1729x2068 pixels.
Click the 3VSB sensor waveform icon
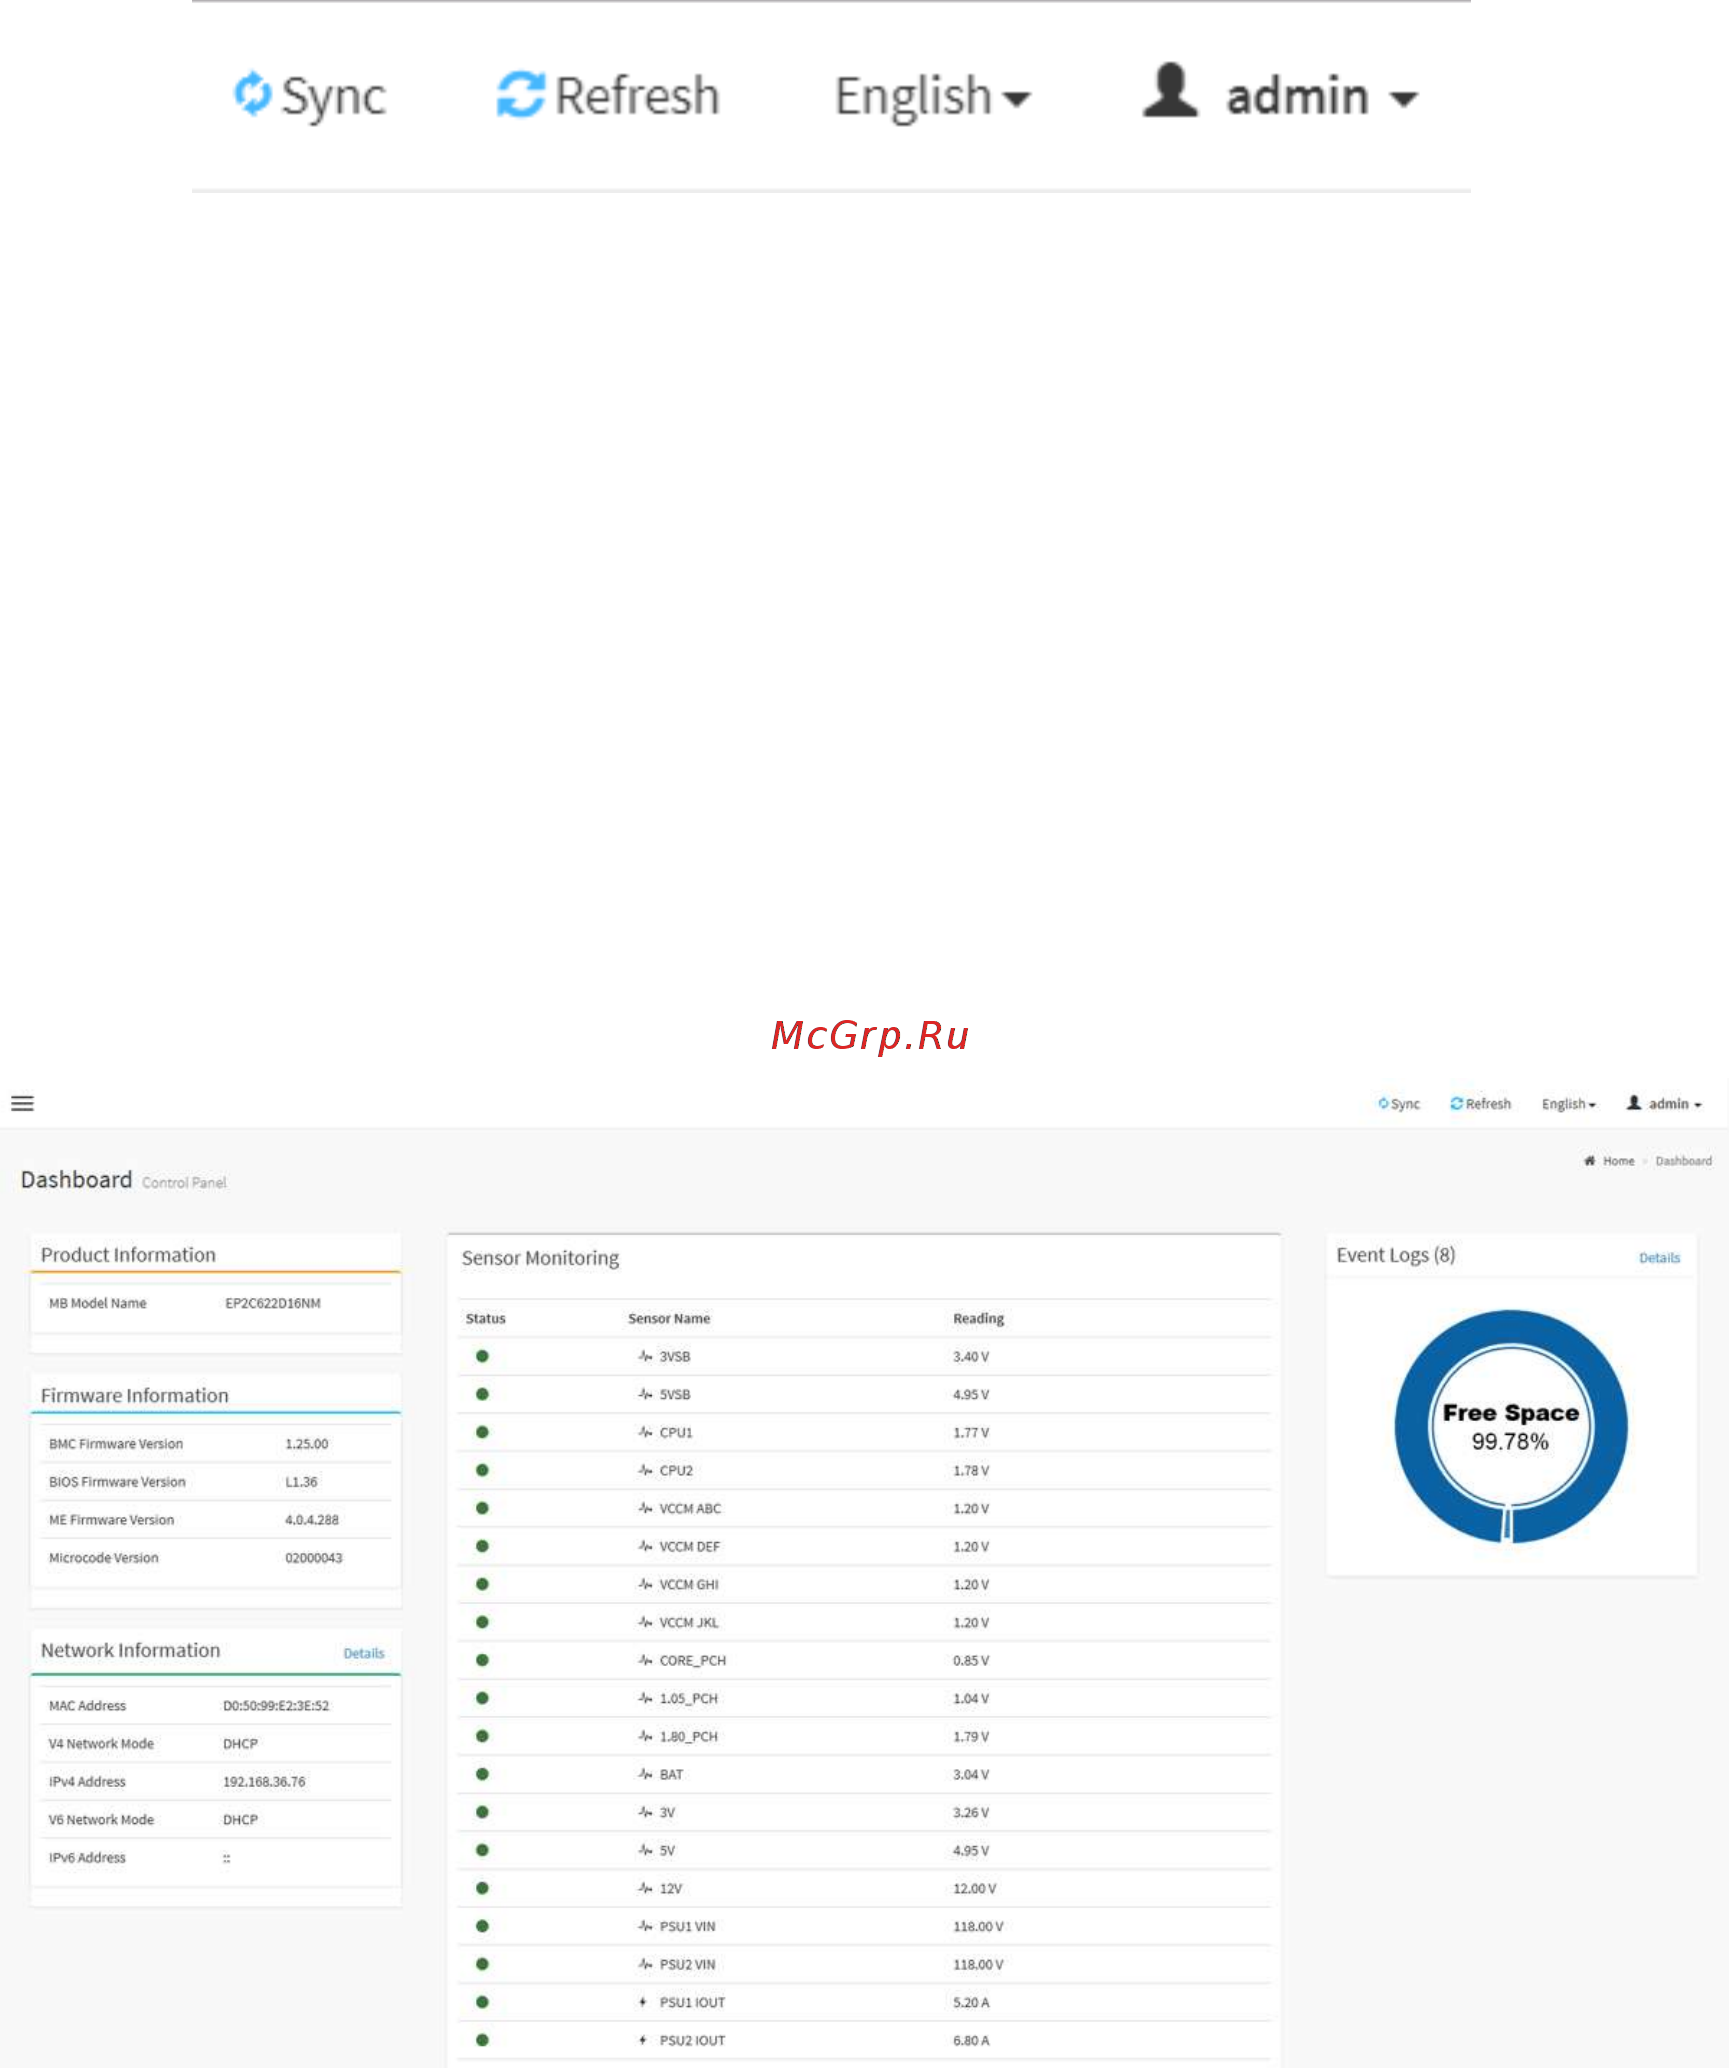point(646,1356)
